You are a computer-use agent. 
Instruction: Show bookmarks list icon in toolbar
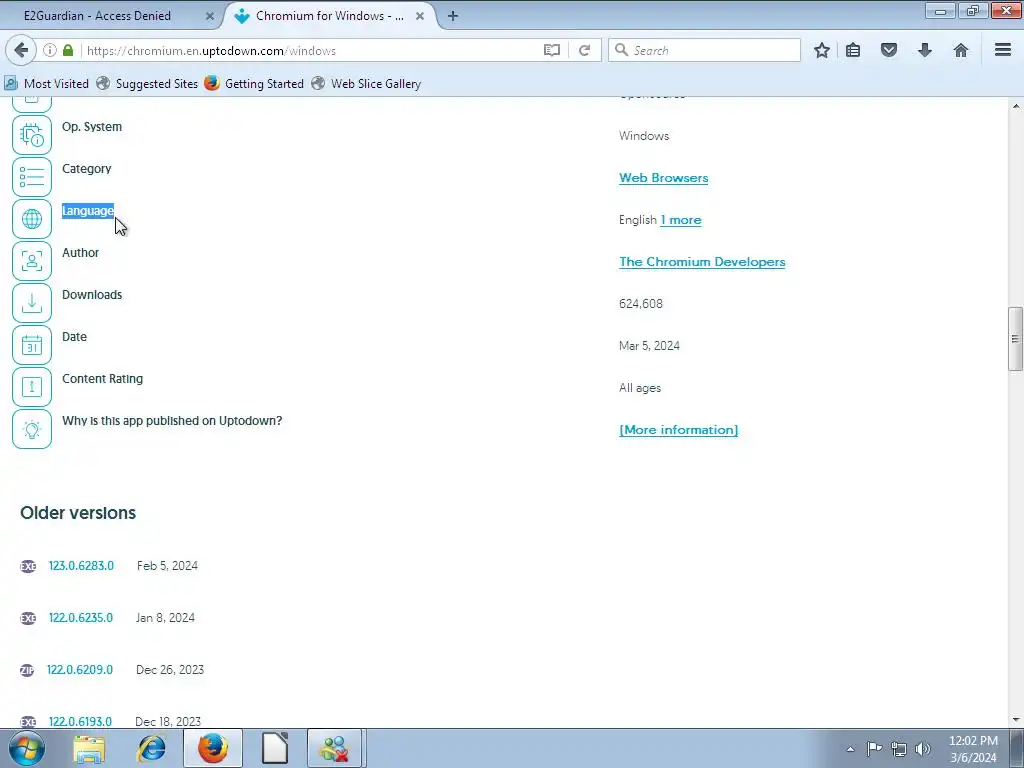pos(853,50)
